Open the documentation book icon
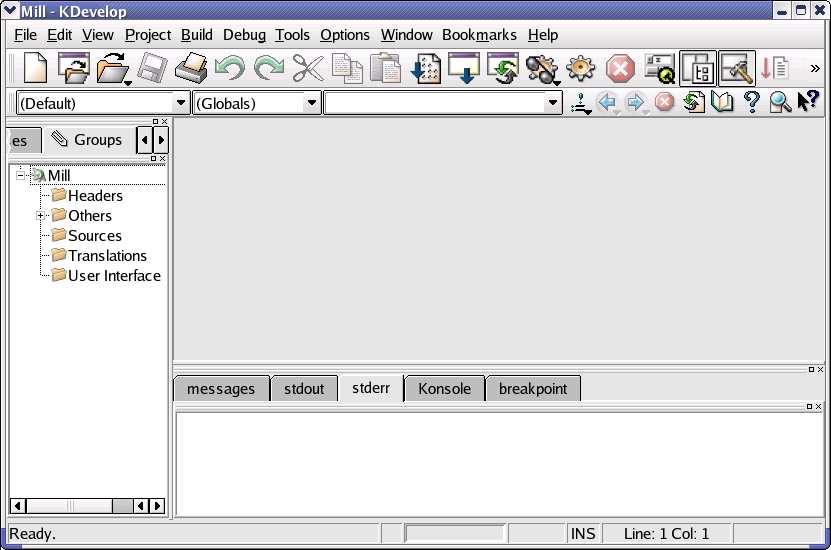The width and height of the screenshot is (831, 550). coord(722,102)
